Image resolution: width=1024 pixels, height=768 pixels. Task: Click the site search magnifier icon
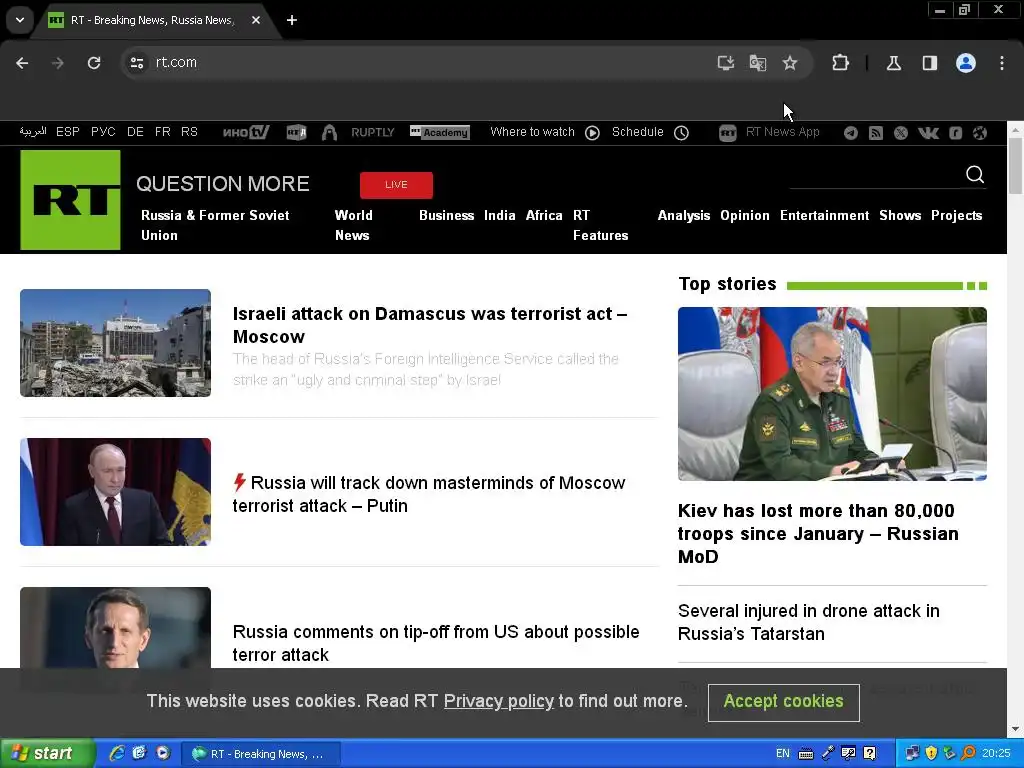pyautogui.click(x=975, y=174)
